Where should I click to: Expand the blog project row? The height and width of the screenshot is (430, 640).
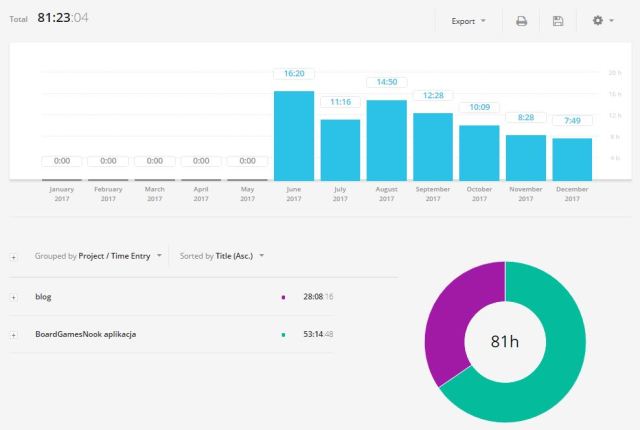click(x=13, y=297)
